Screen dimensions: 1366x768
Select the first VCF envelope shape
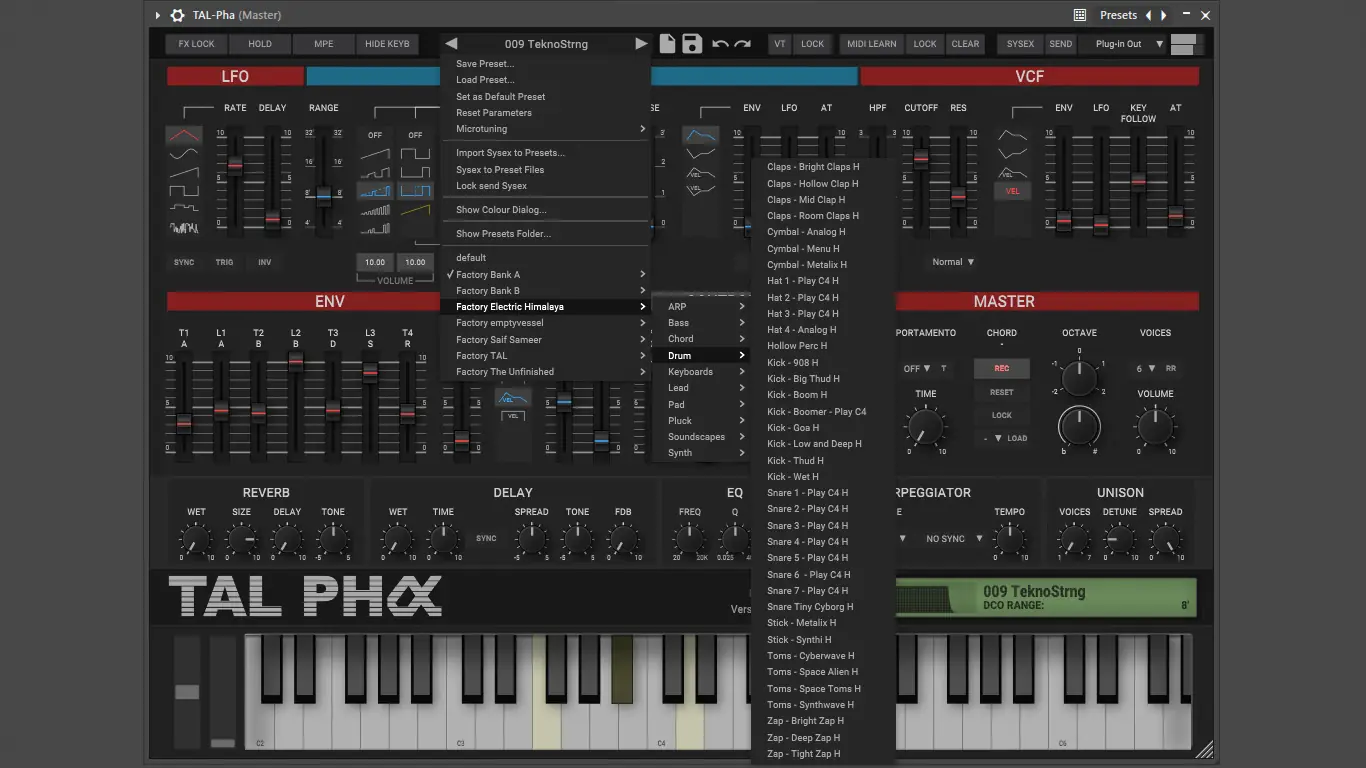1012,136
